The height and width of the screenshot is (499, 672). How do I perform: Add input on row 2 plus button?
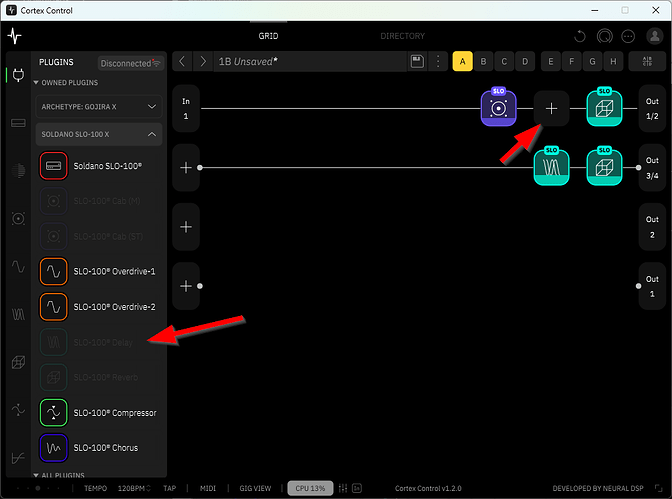[x=186, y=168]
